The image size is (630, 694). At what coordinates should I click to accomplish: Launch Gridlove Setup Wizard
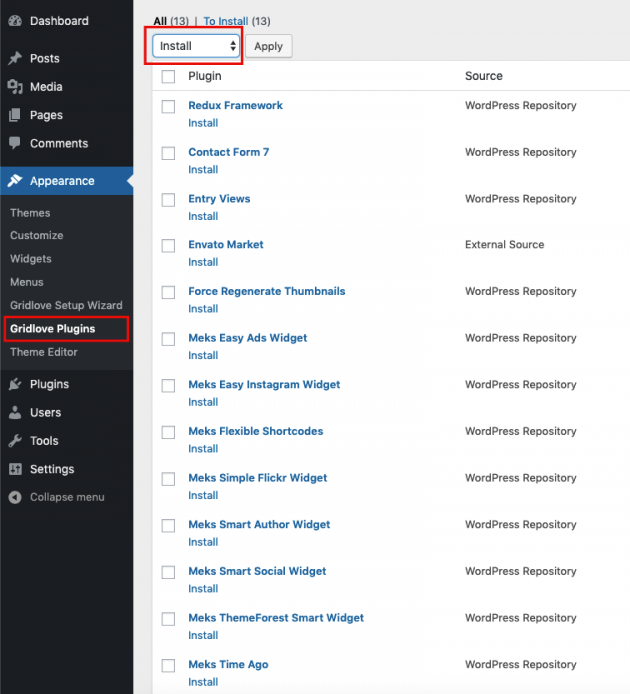point(66,305)
